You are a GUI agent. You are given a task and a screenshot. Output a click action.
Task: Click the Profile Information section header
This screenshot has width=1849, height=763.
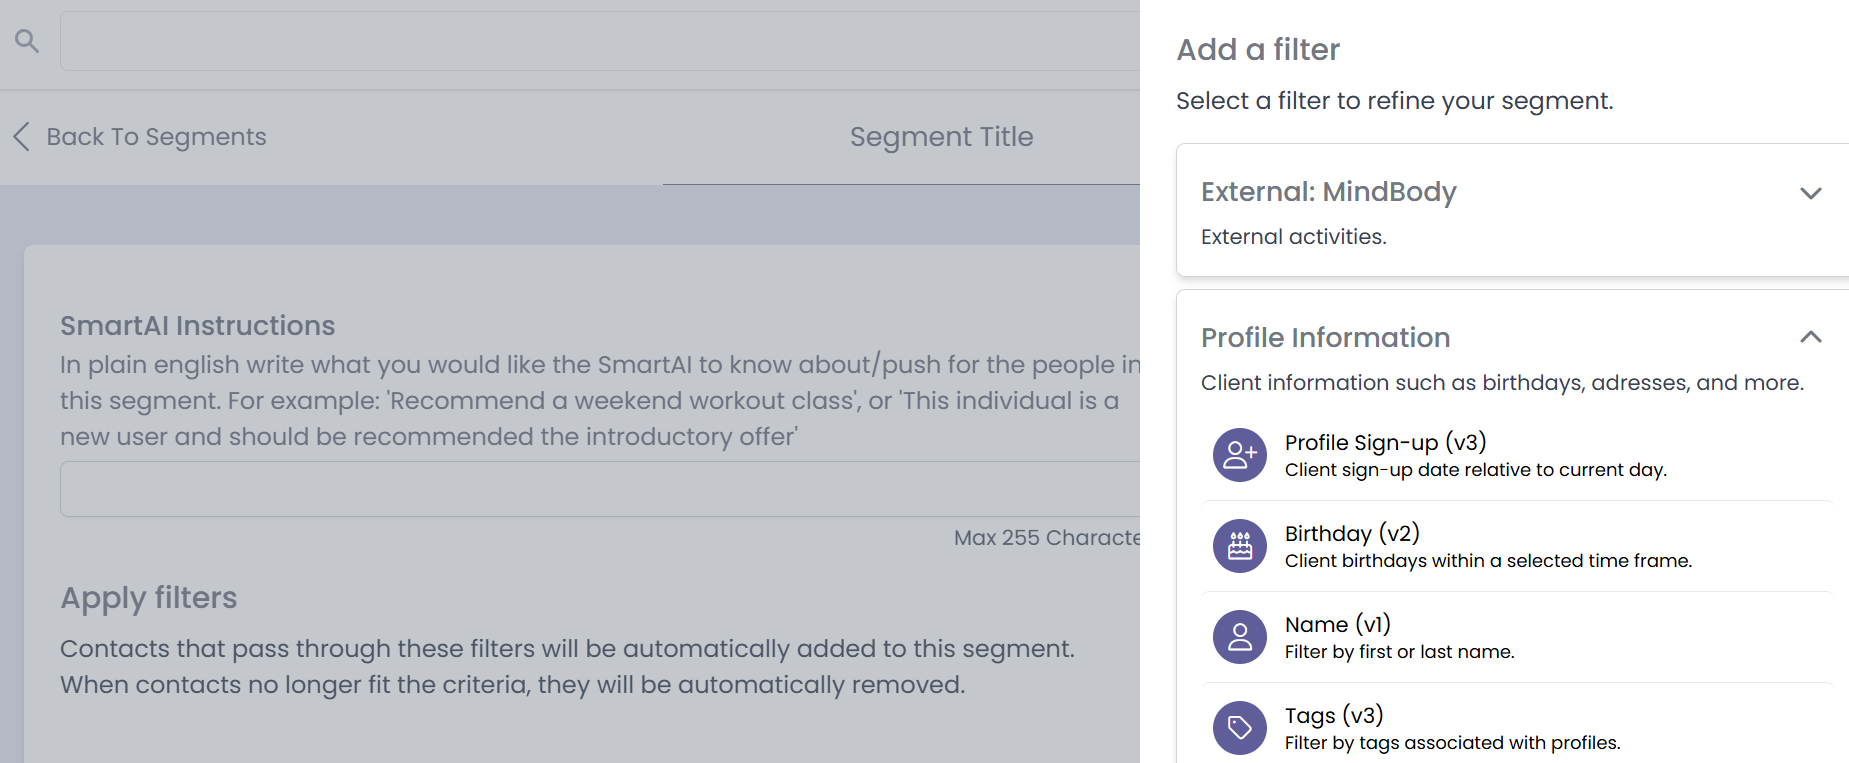point(1325,338)
